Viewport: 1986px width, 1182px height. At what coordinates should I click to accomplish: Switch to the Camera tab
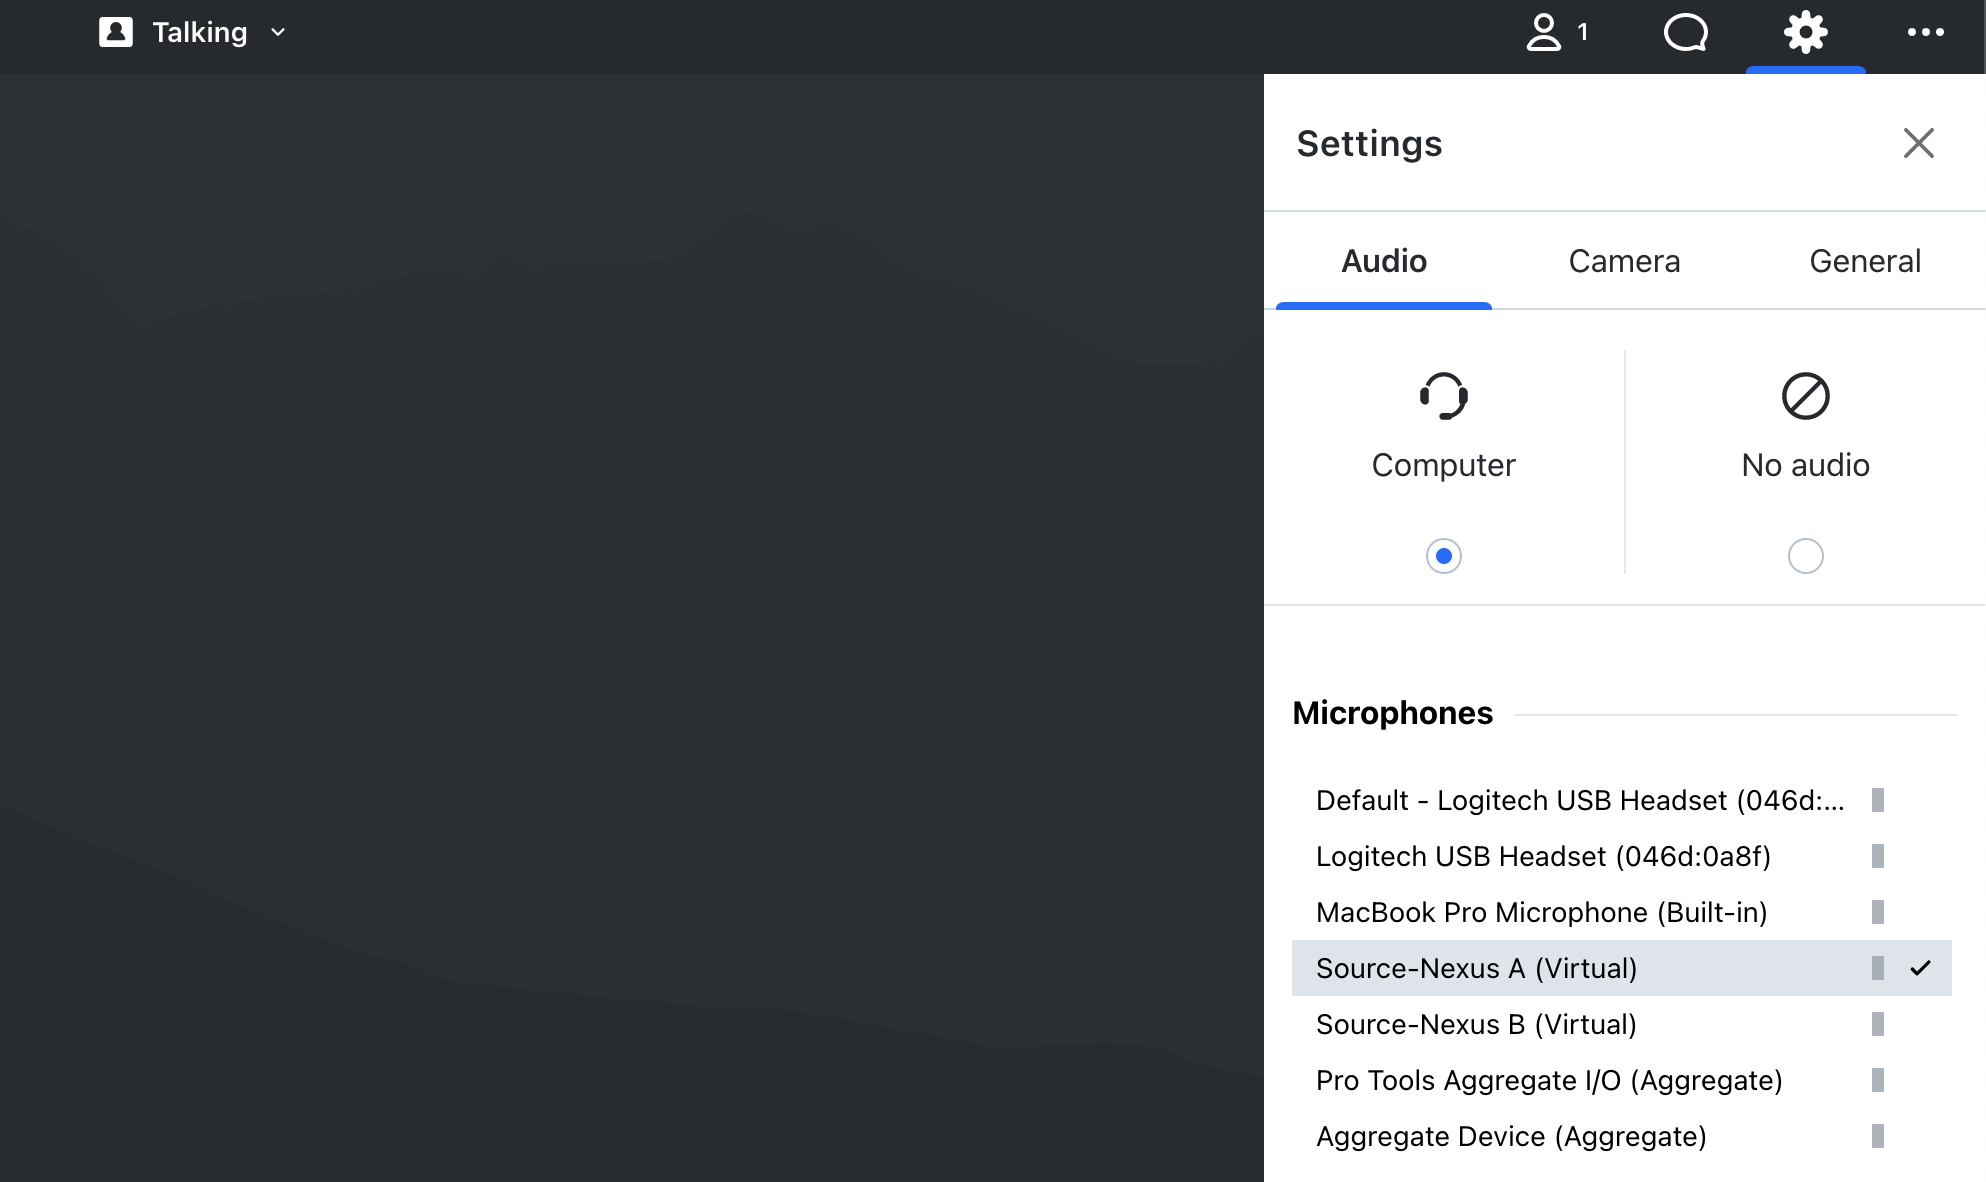[1624, 261]
